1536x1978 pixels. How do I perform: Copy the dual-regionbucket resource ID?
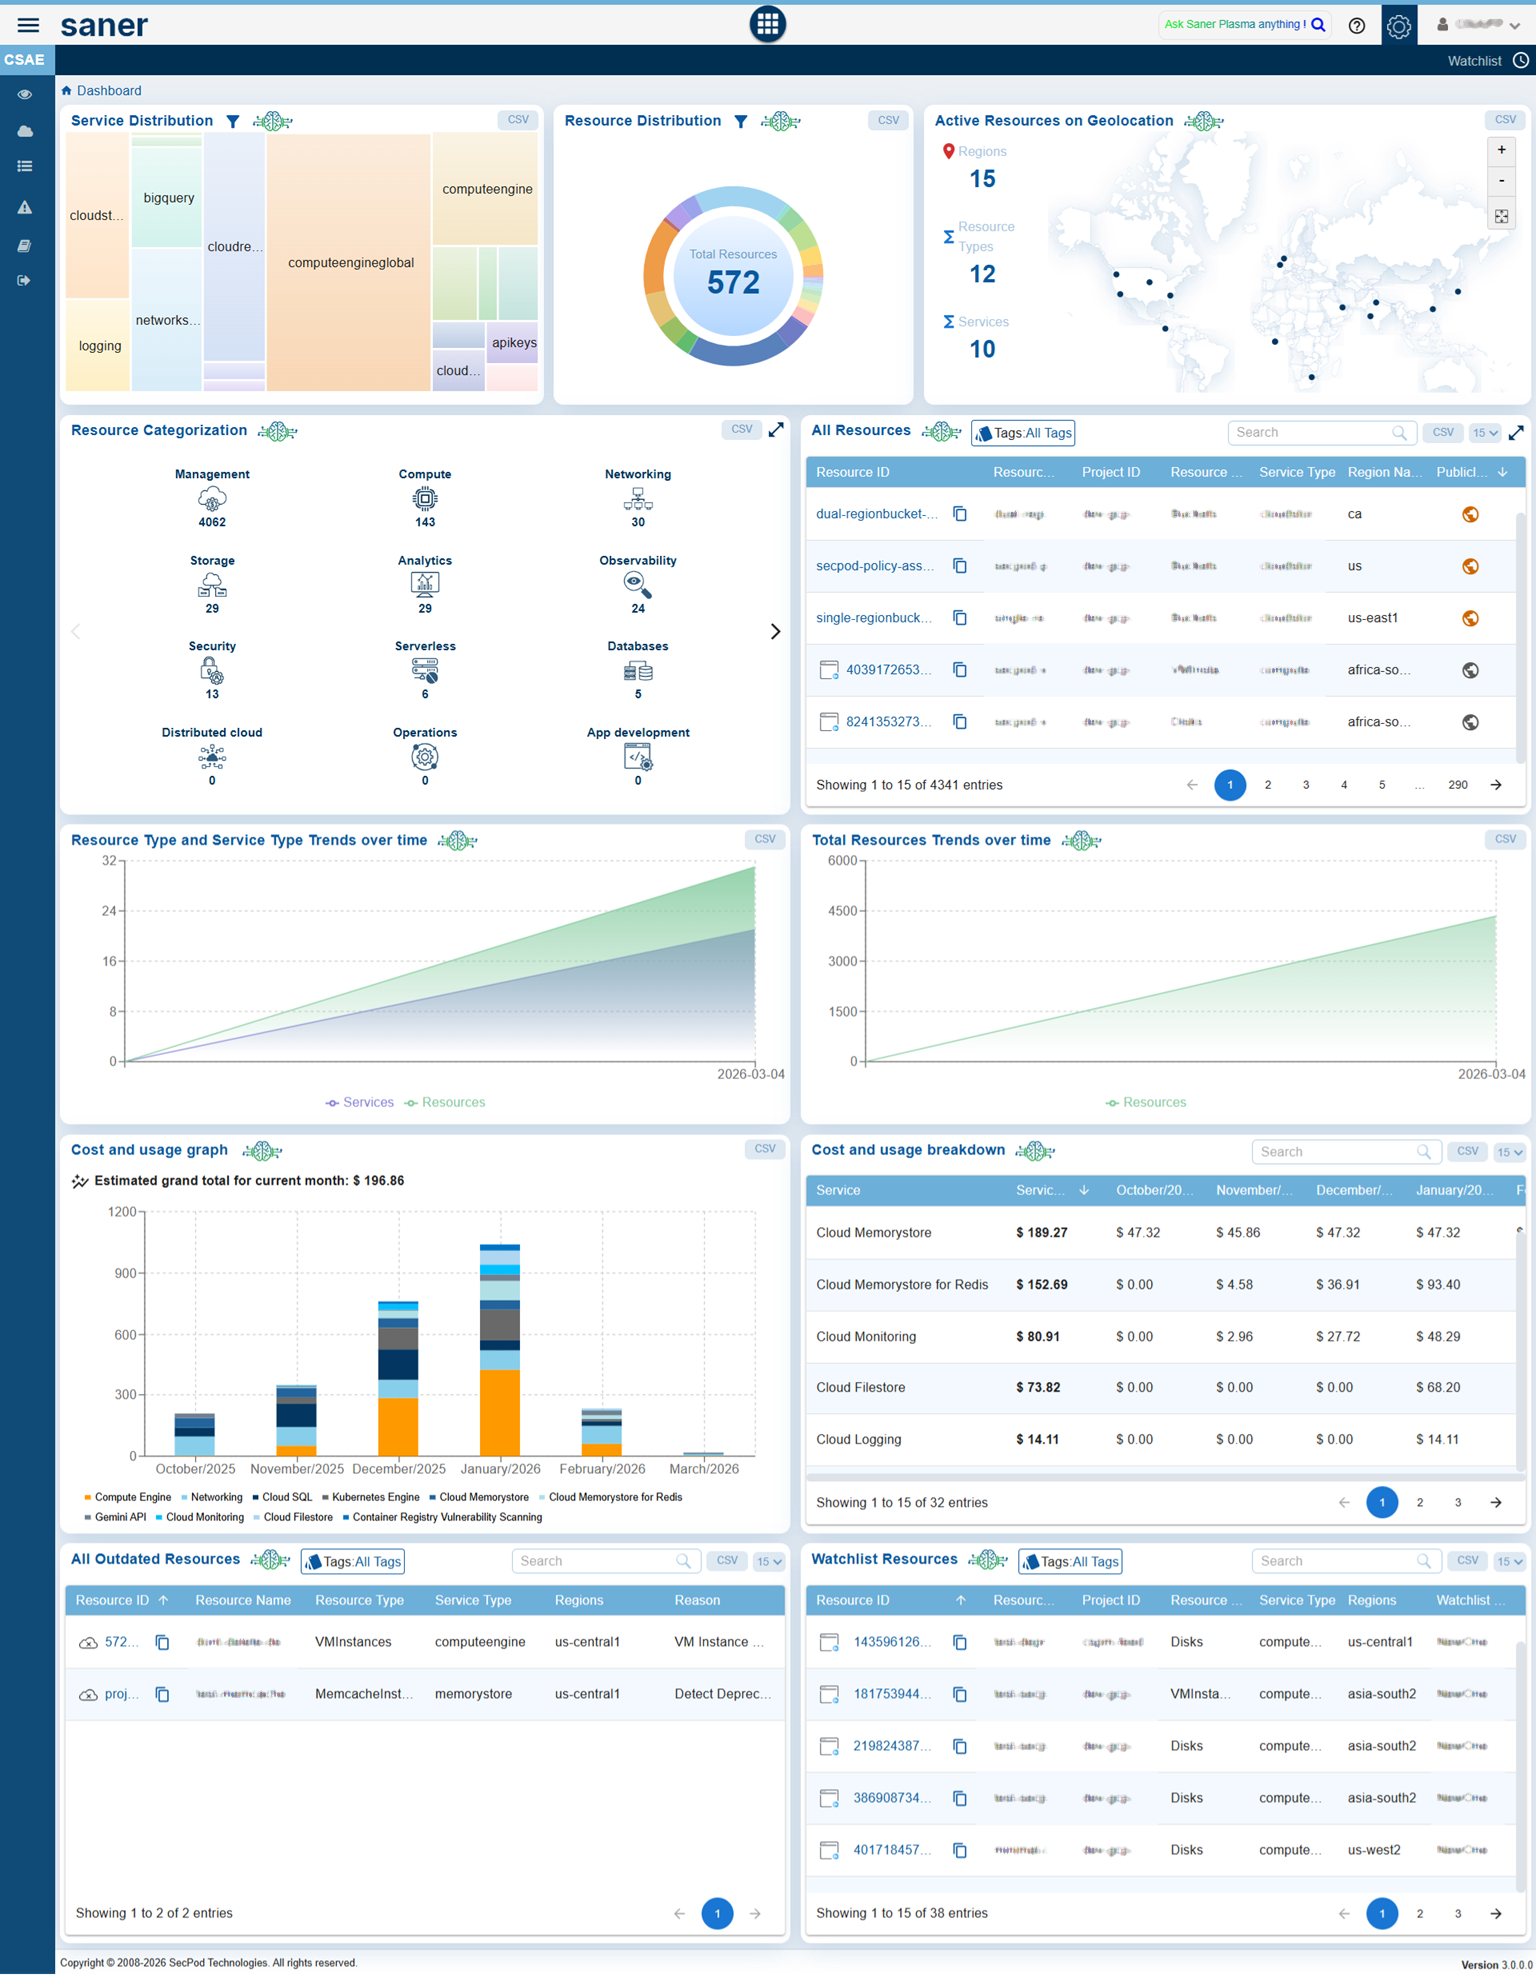(960, 514)
